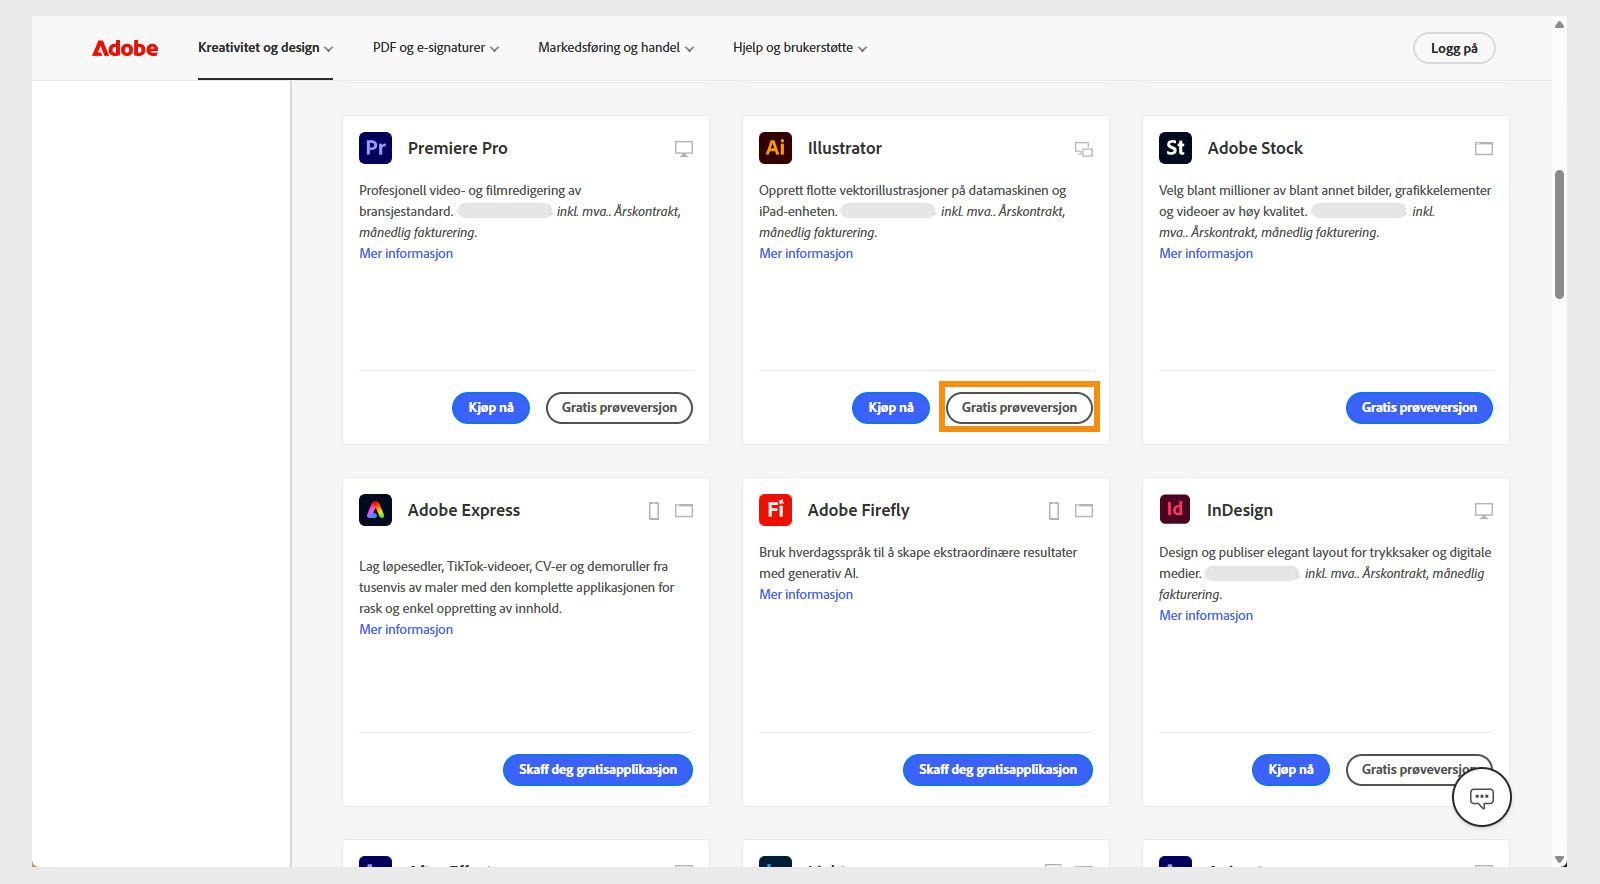Click Gratis prøveversjon for InDesign

[x=1419, y=770]
